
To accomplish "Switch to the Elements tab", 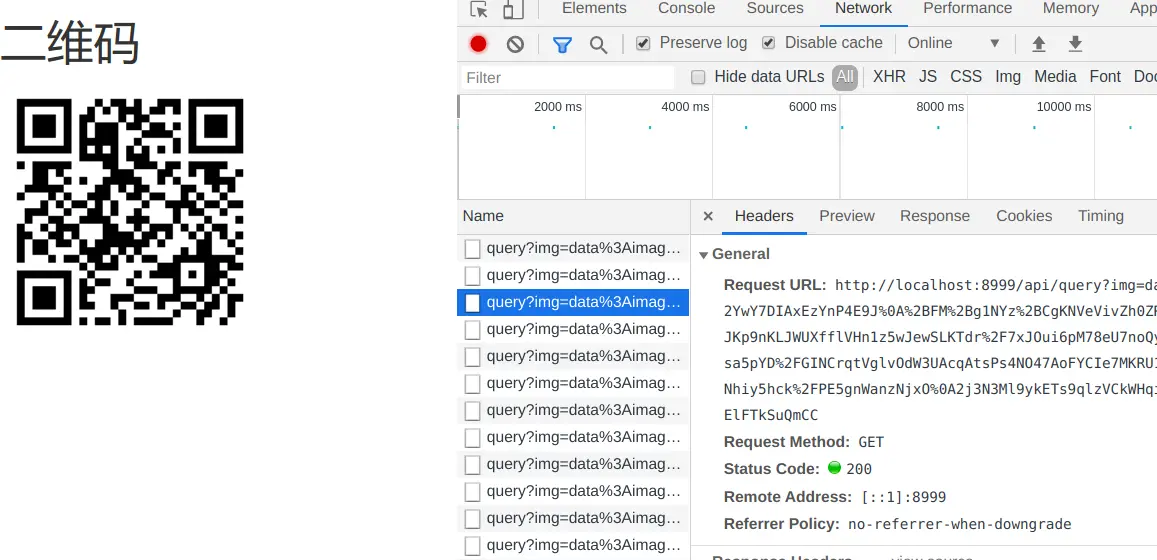I will tap(594, 8).
